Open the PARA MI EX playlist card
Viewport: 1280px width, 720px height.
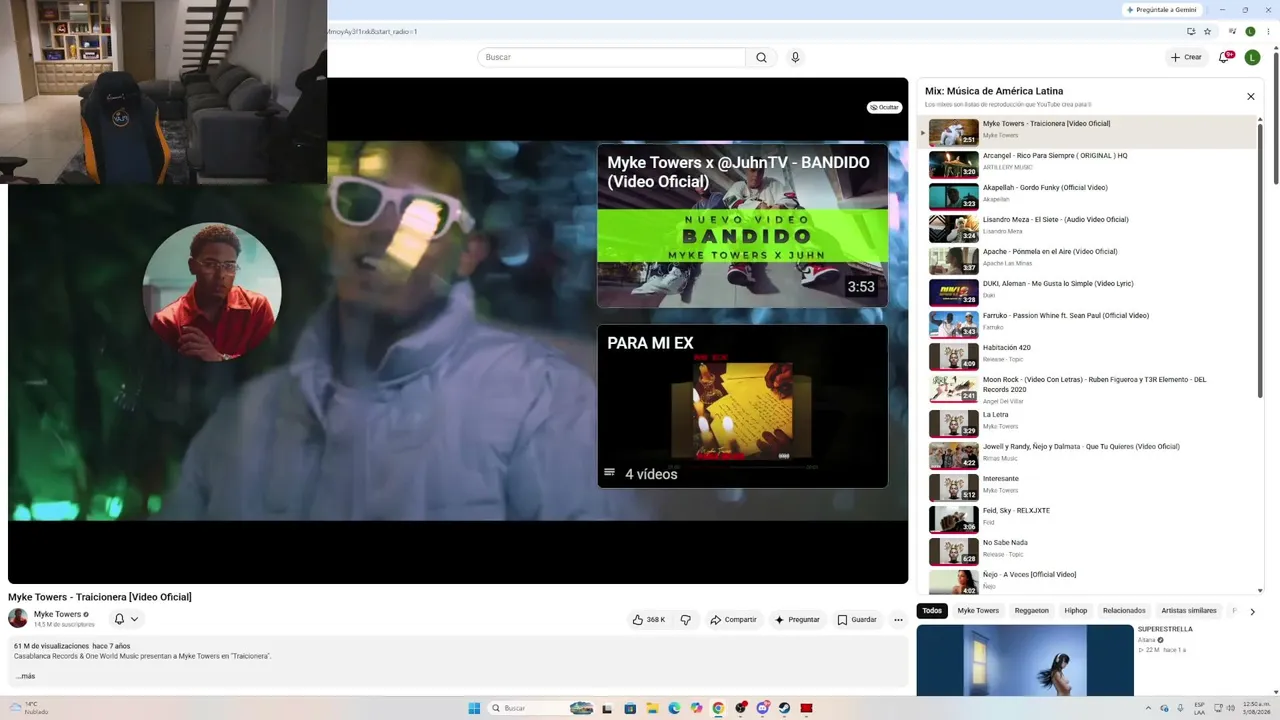[742, 406]
